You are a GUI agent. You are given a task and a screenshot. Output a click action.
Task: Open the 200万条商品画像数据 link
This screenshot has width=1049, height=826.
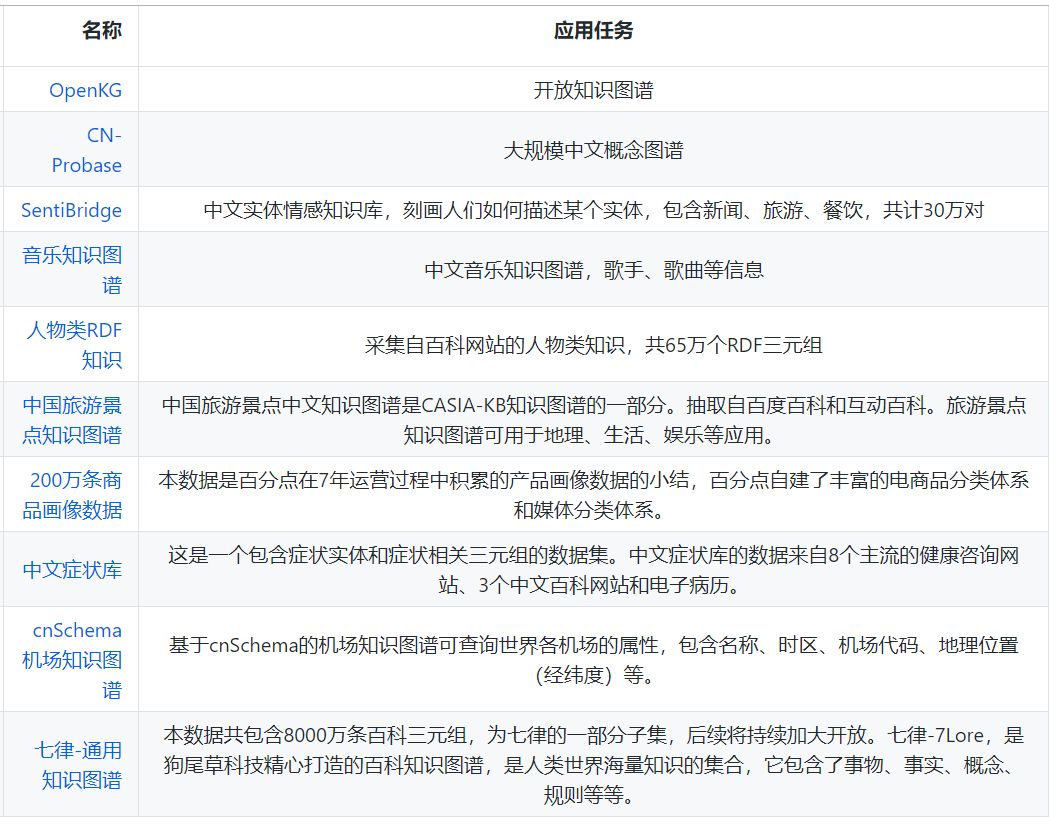coord(72,494)
